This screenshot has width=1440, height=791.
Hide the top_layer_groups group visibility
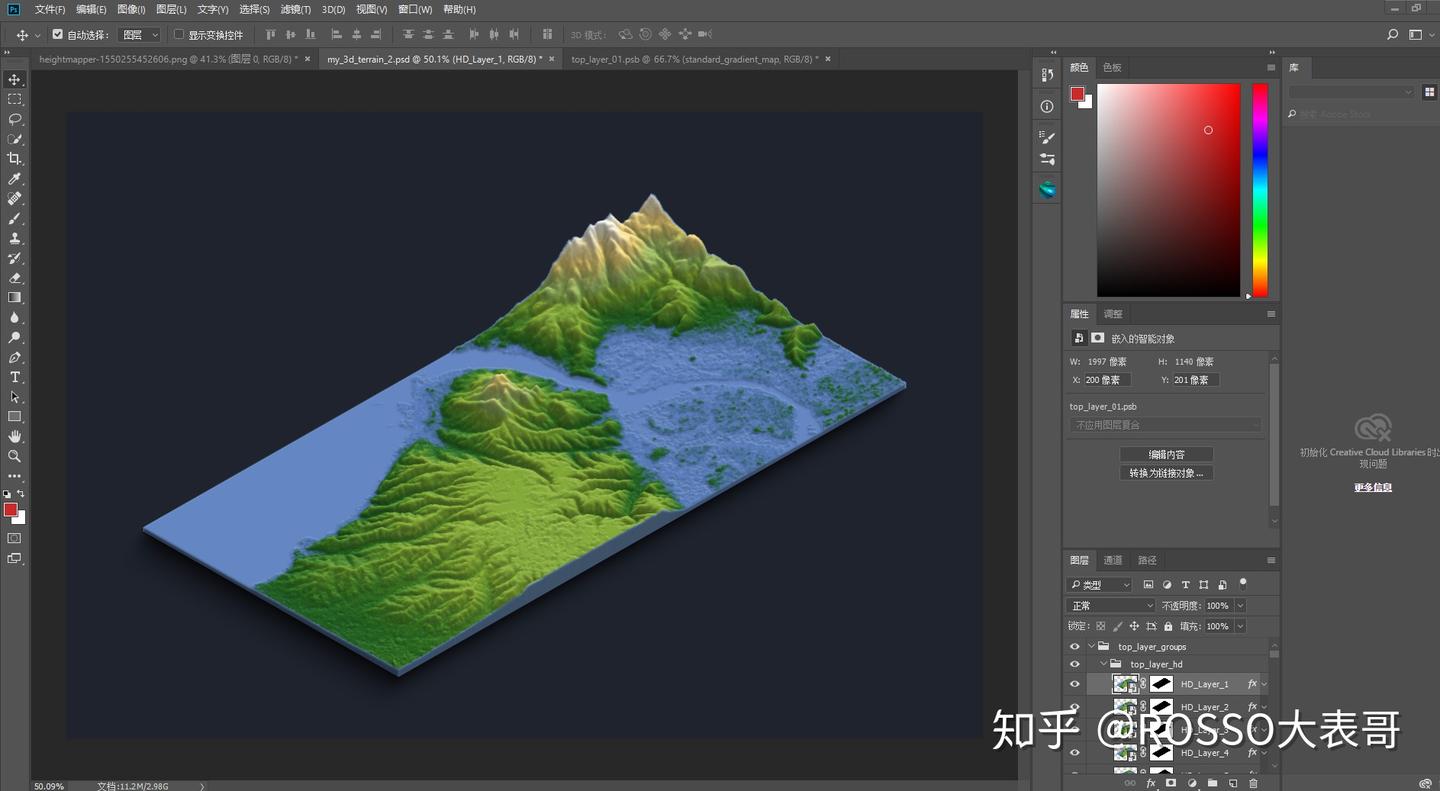coord(1074,646)
